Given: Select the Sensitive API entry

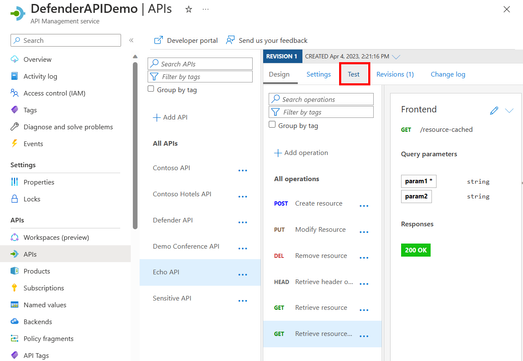Looking at the screenshot, I should tap(172, 298).
